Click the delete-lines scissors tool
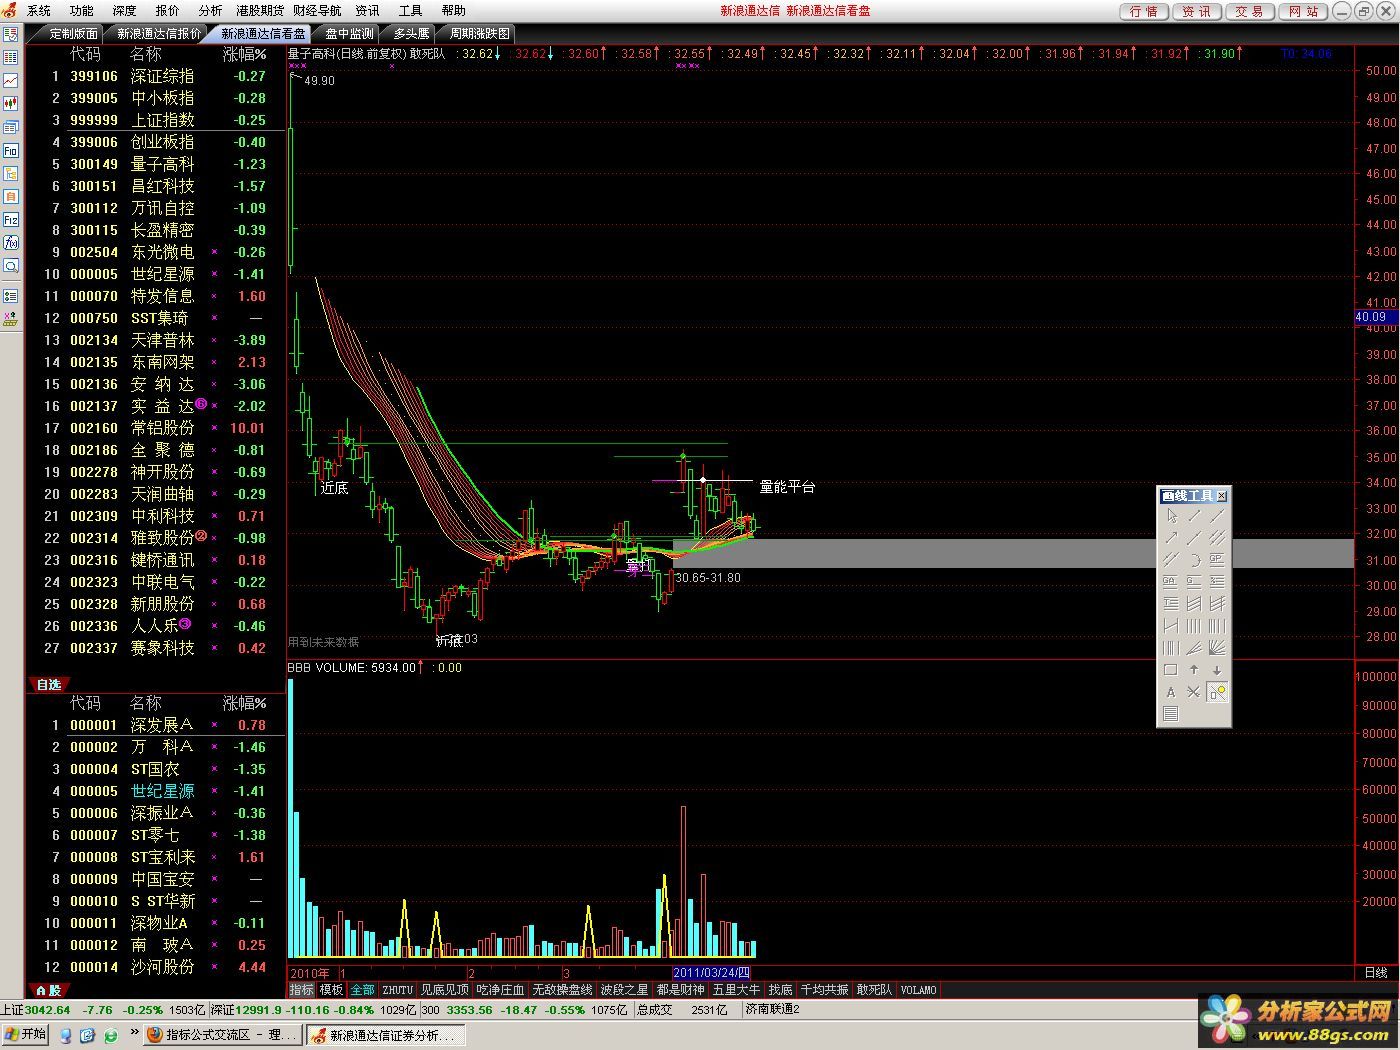1400x1050 pixels. click(1194, 692)
